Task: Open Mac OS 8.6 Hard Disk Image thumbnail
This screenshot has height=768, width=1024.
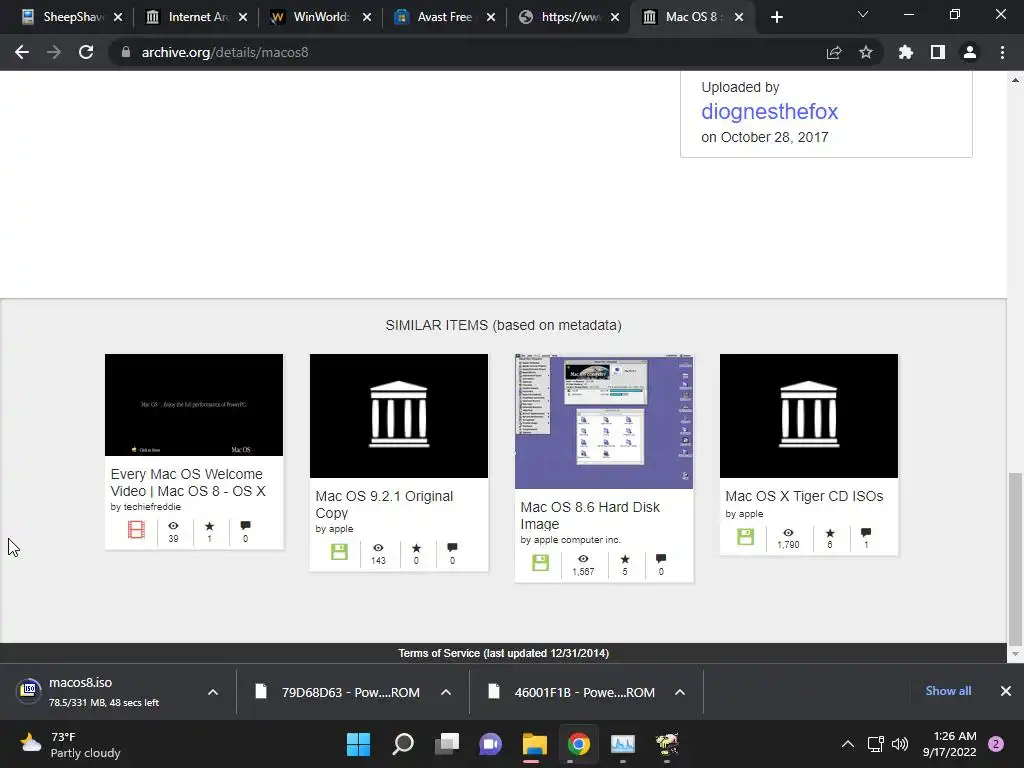Action: point(604,421)
